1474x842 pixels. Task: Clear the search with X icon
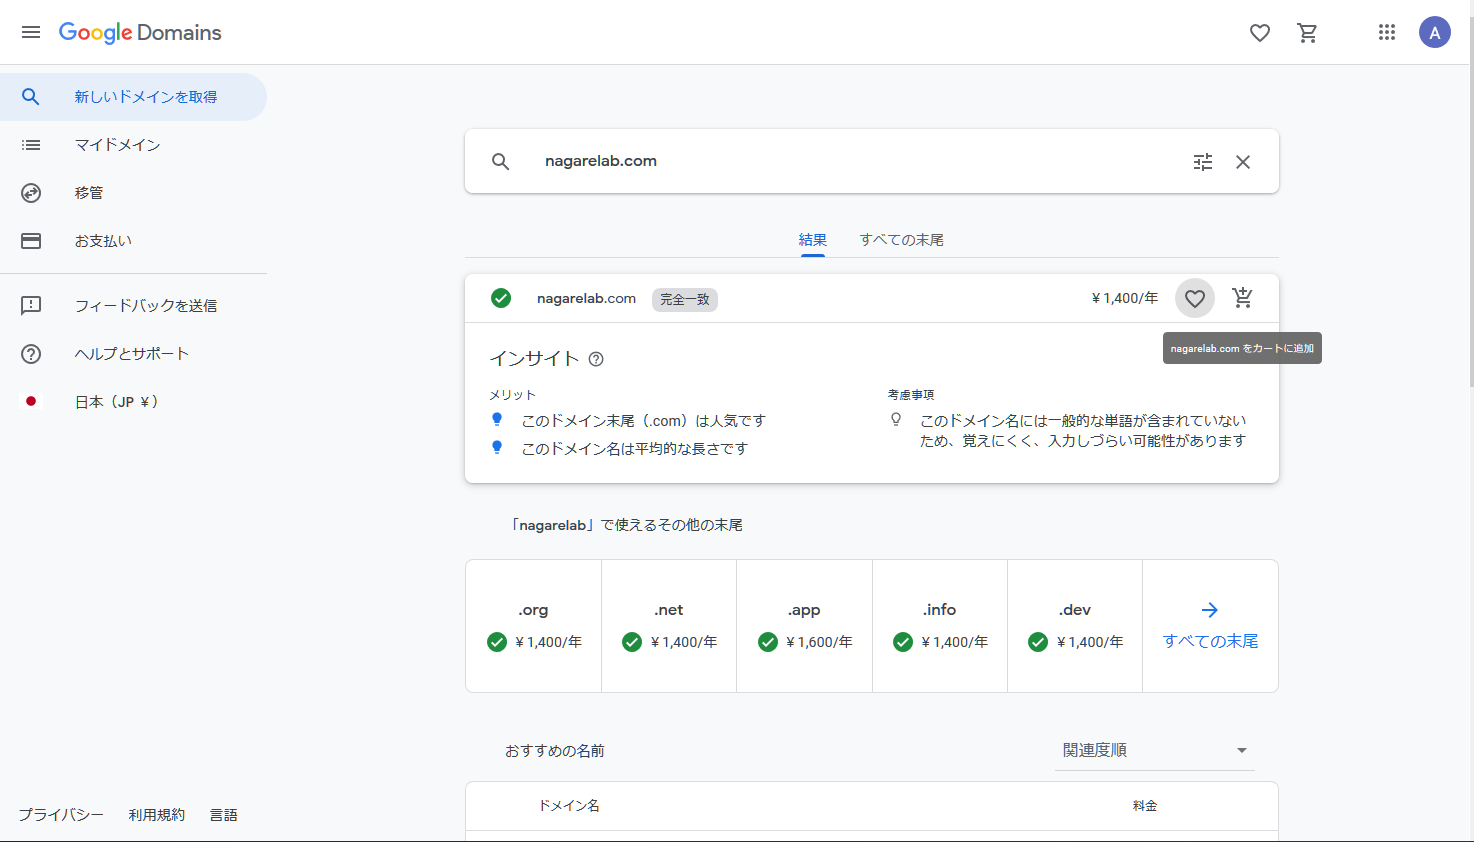[x=1243, y=162]
